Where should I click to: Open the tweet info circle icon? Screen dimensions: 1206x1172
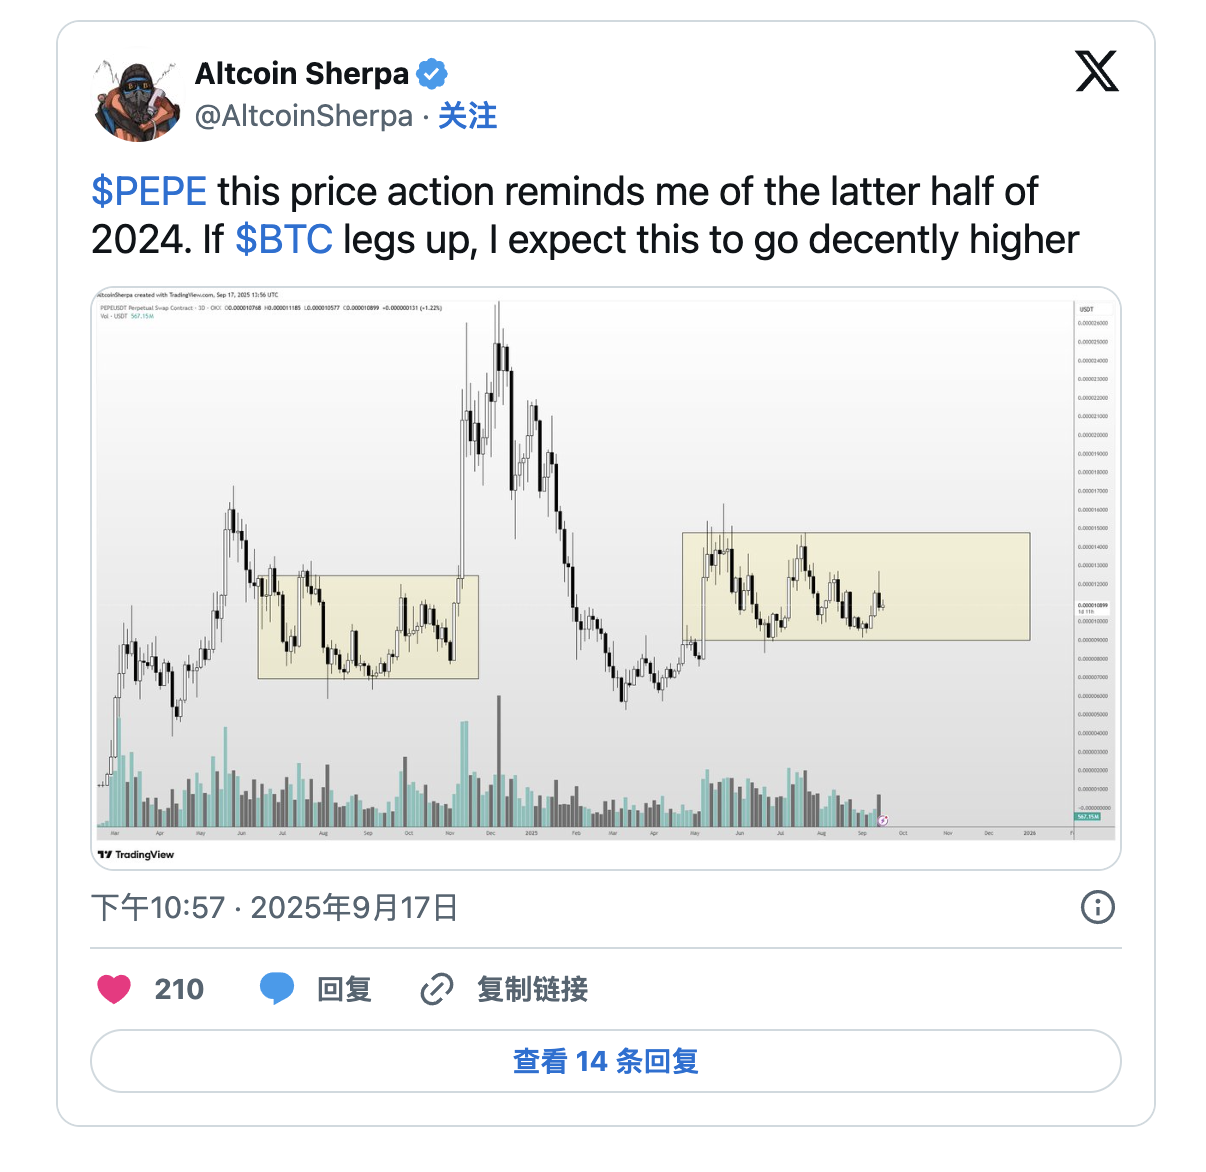pos(1097,907)
